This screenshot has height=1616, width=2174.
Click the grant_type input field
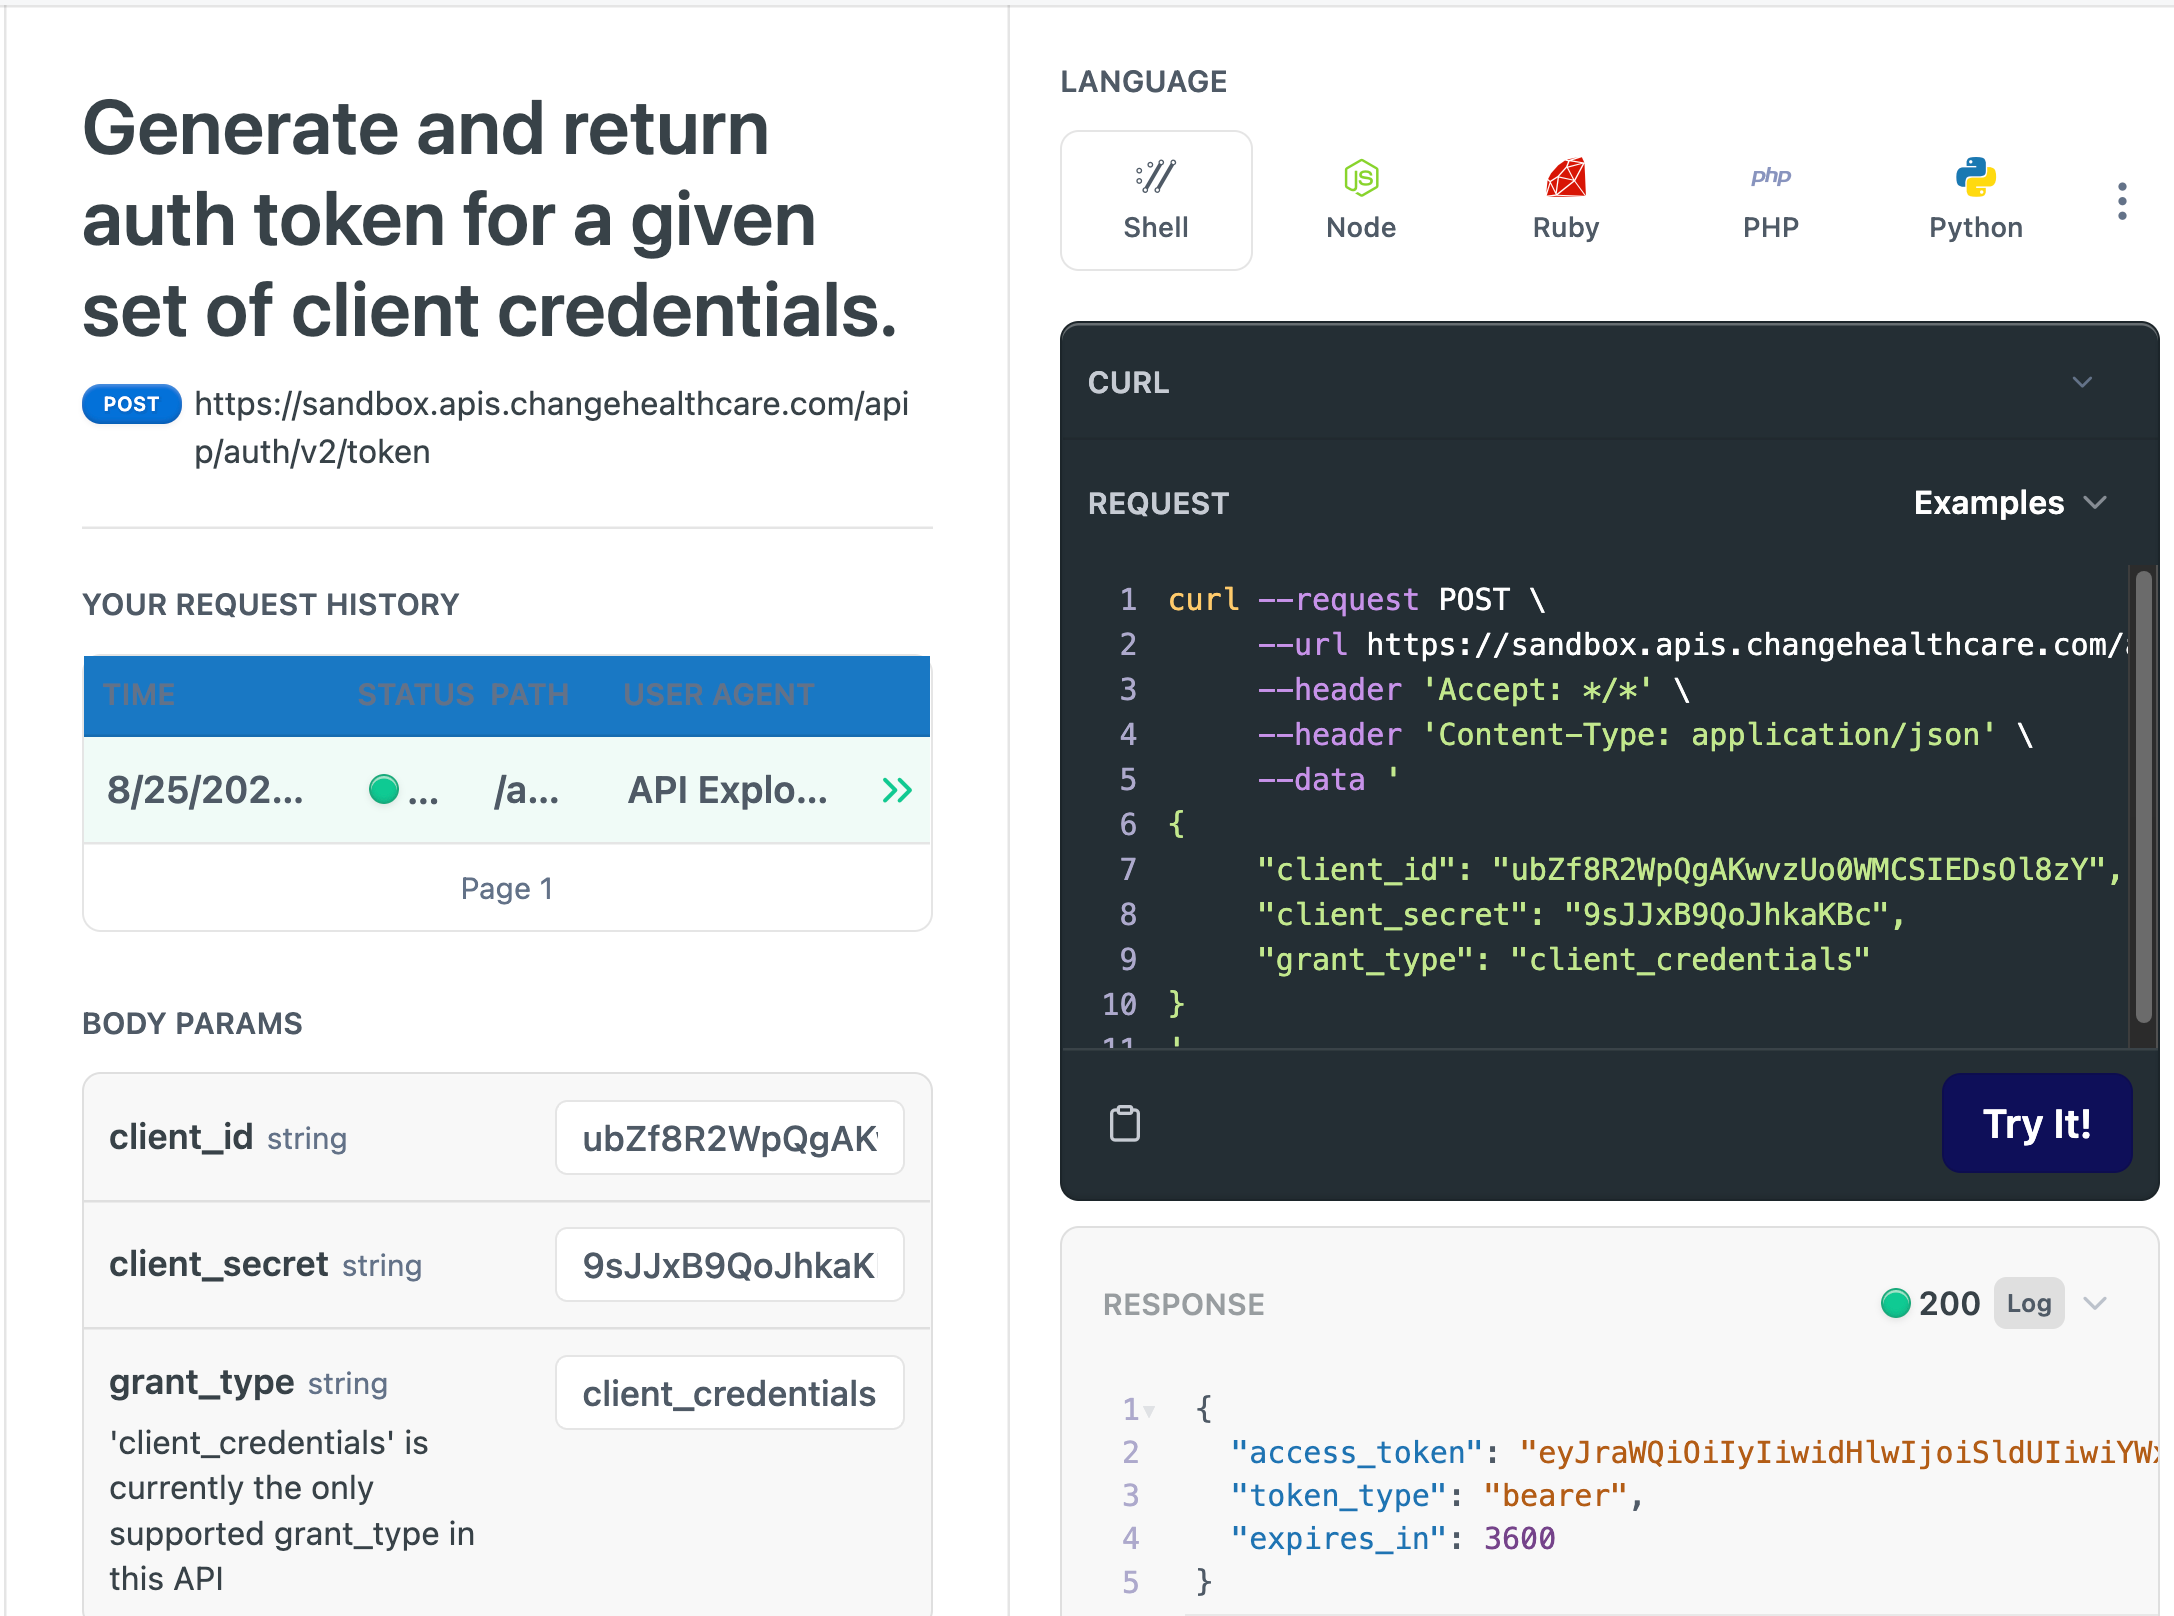(x=729, y=1393)
